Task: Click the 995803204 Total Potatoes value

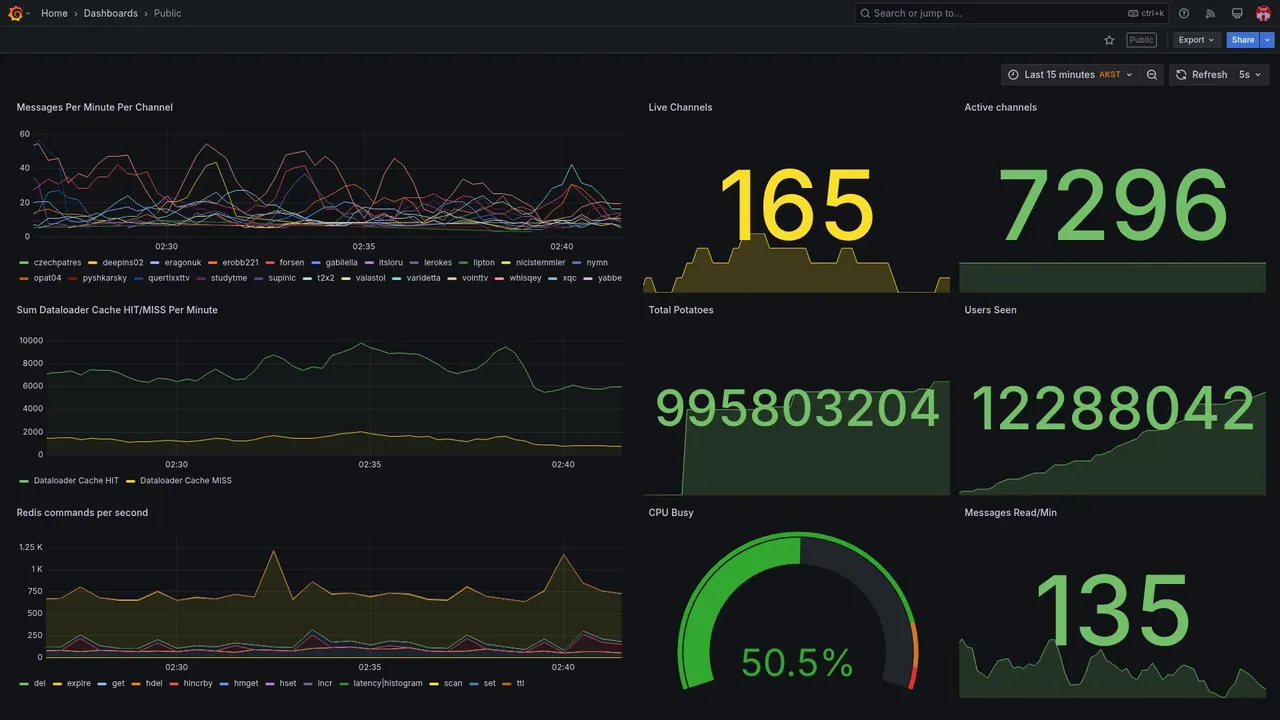Action: coord(797,408)
